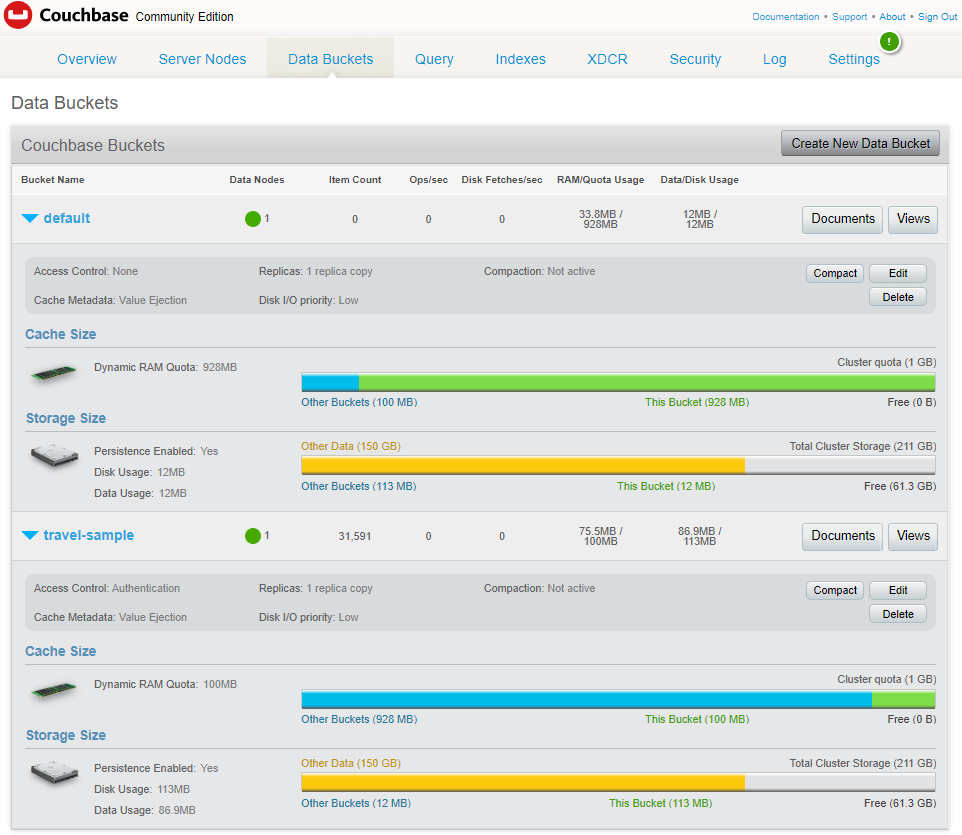
Task: Click the travel-sample disk storage usage bar
Action: 618,782
